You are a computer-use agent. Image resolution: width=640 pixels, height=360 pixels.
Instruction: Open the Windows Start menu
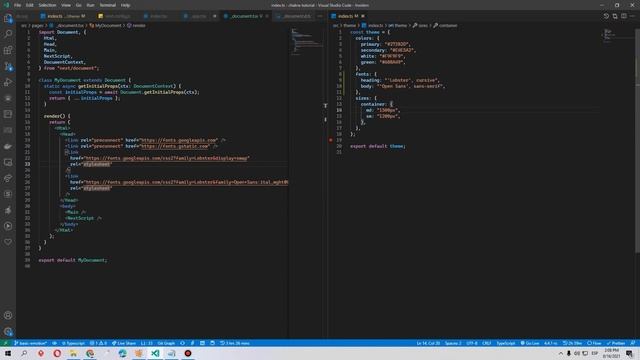click(8, 353)
